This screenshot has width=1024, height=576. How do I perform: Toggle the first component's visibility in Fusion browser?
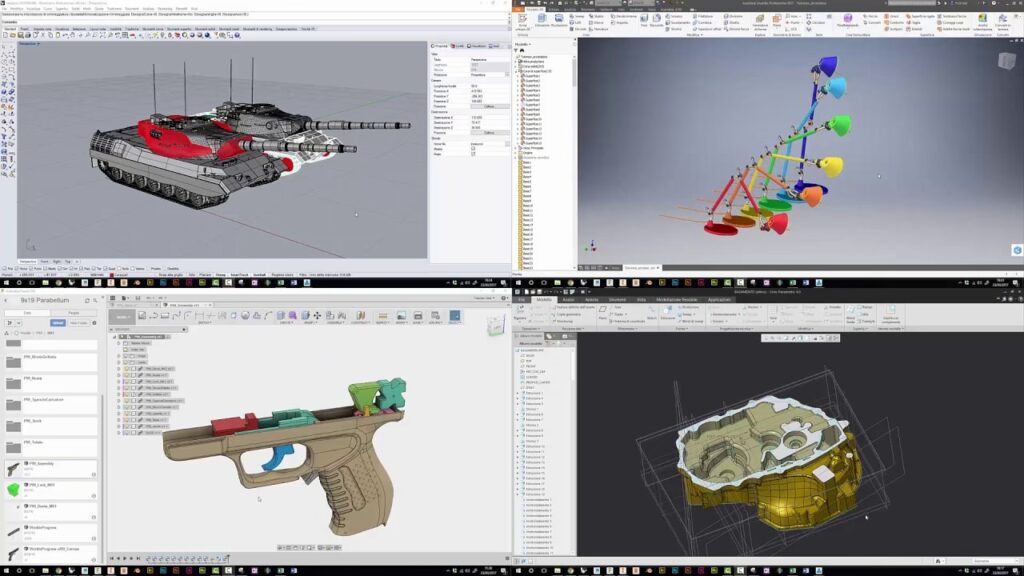127,369
